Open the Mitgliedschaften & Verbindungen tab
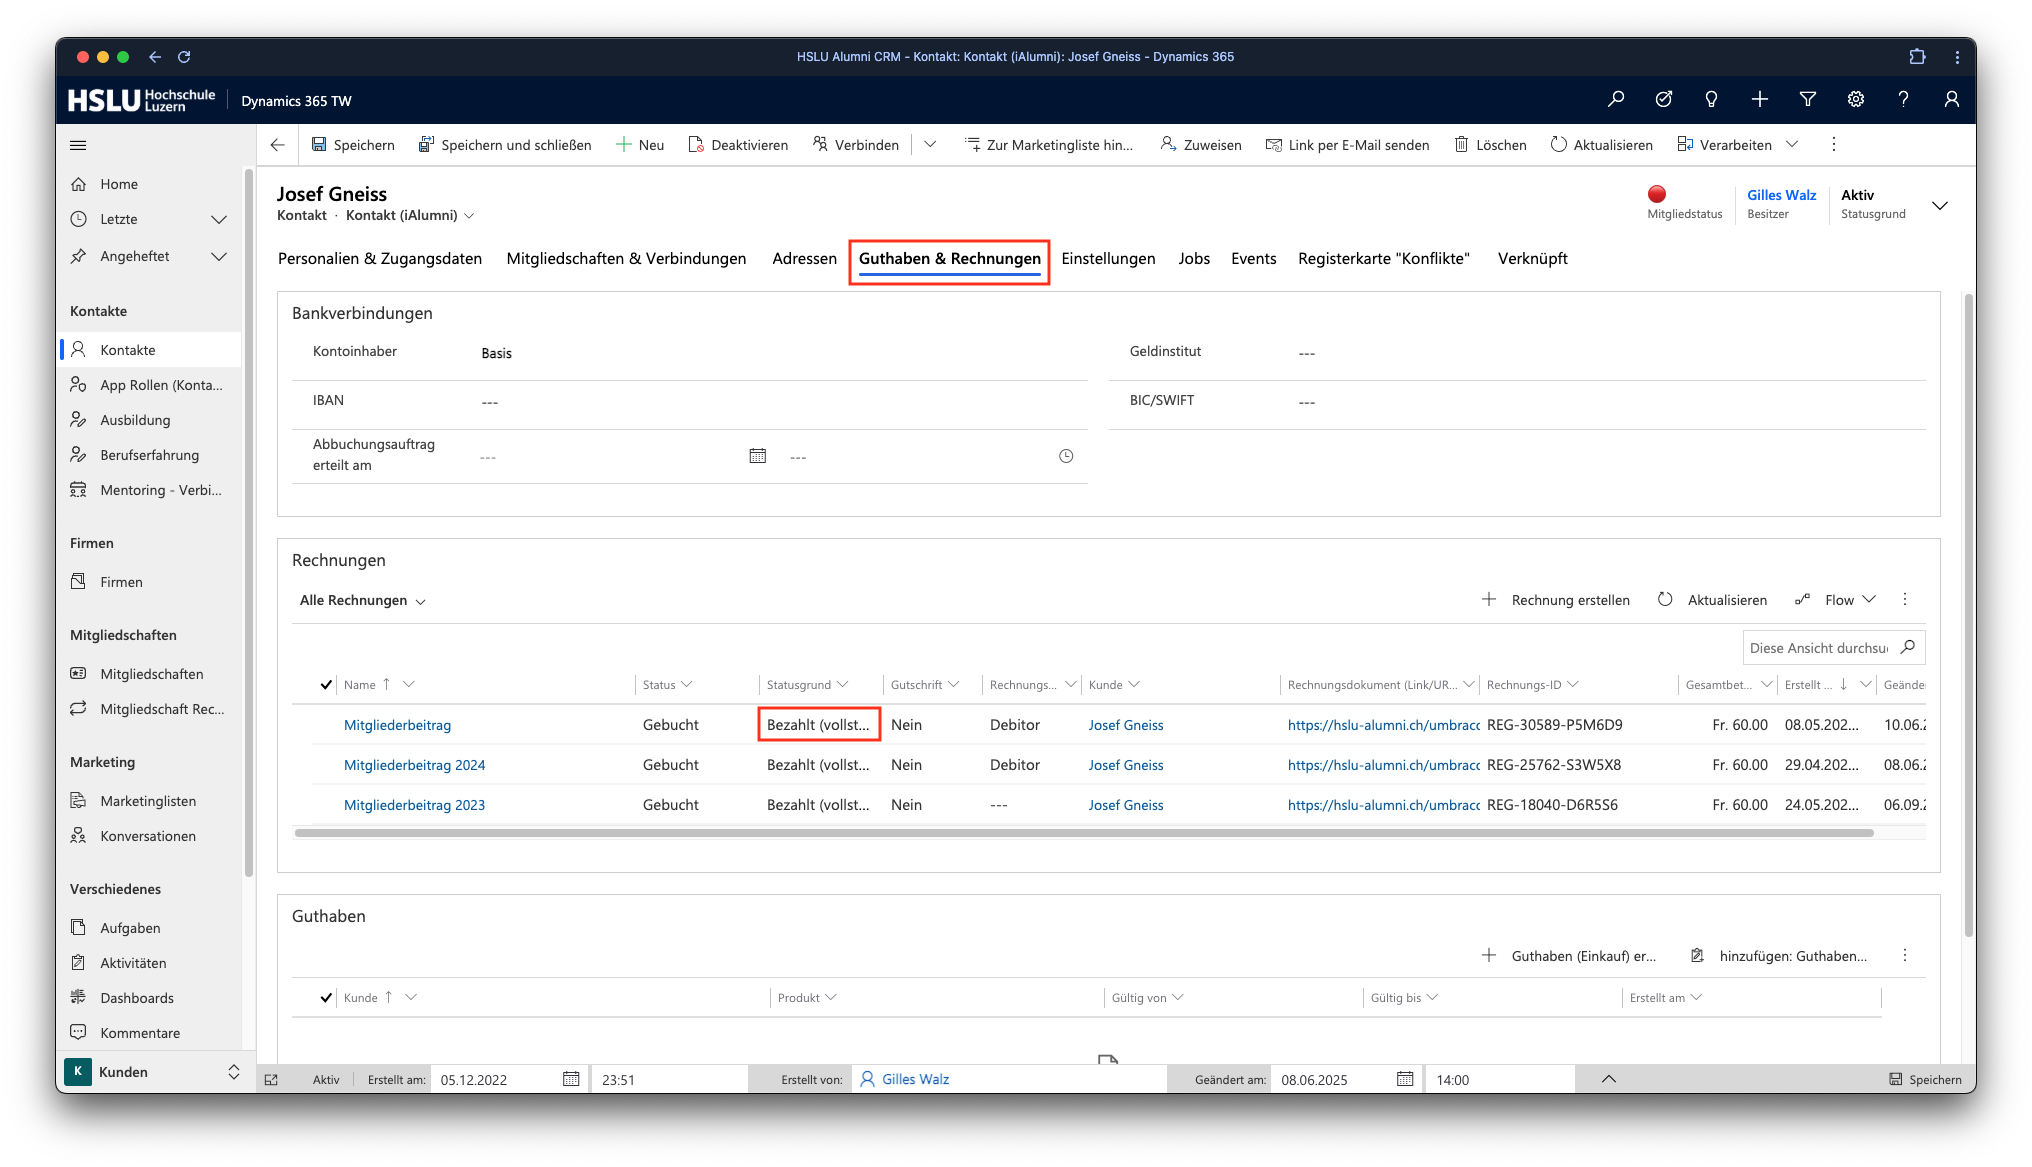 [x=626, y=259]
